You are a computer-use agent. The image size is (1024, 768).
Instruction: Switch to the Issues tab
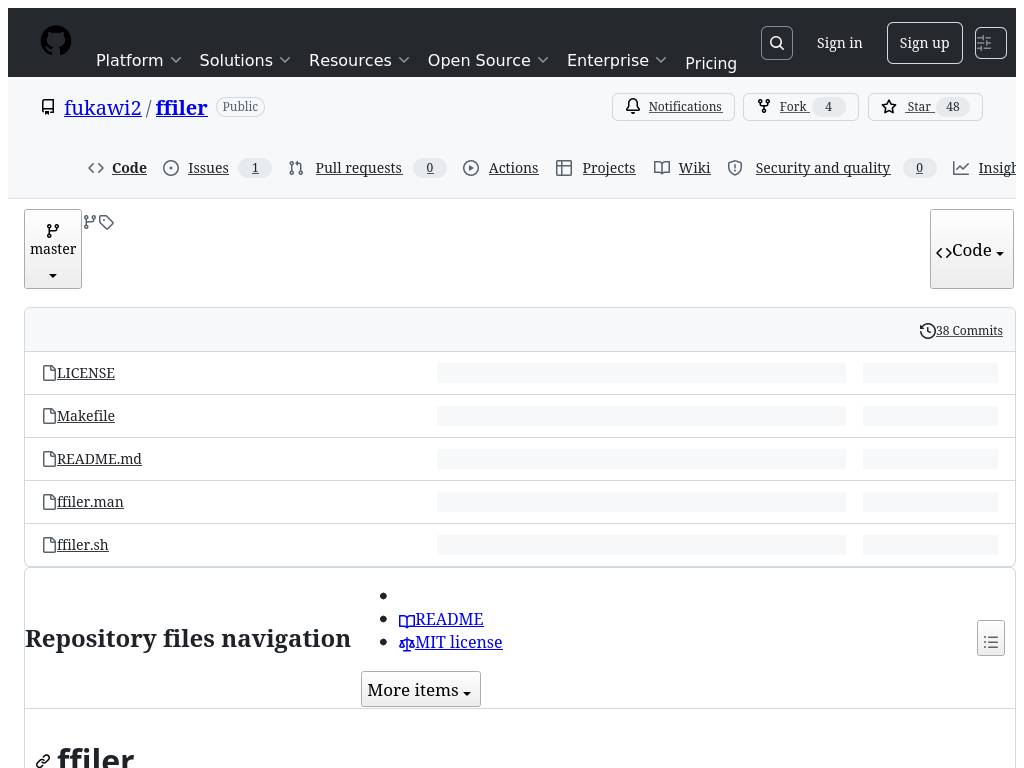coord(208,168)
